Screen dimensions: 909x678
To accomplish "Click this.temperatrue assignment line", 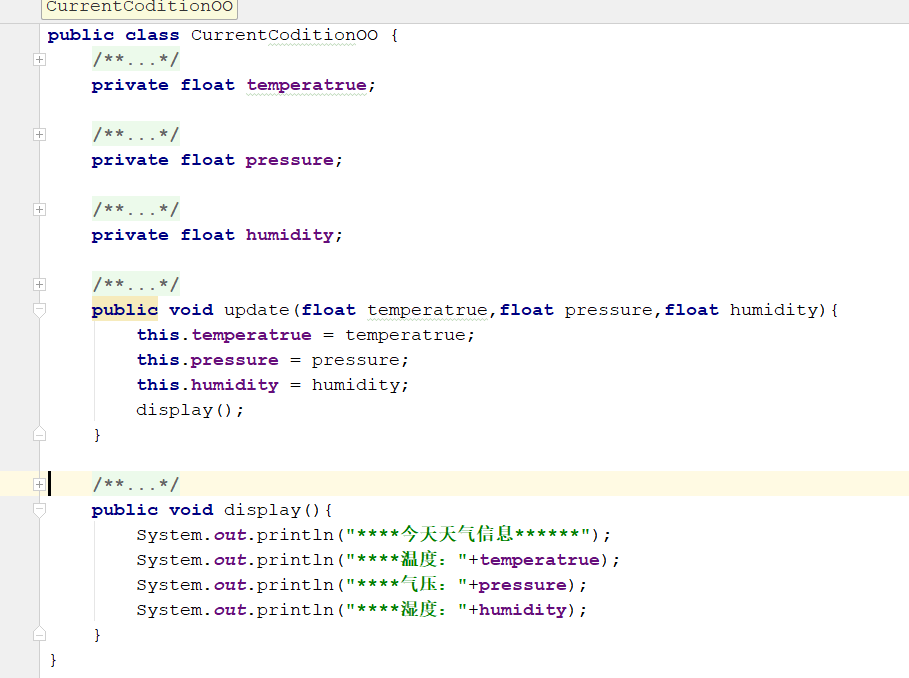I will pos(306,336).
